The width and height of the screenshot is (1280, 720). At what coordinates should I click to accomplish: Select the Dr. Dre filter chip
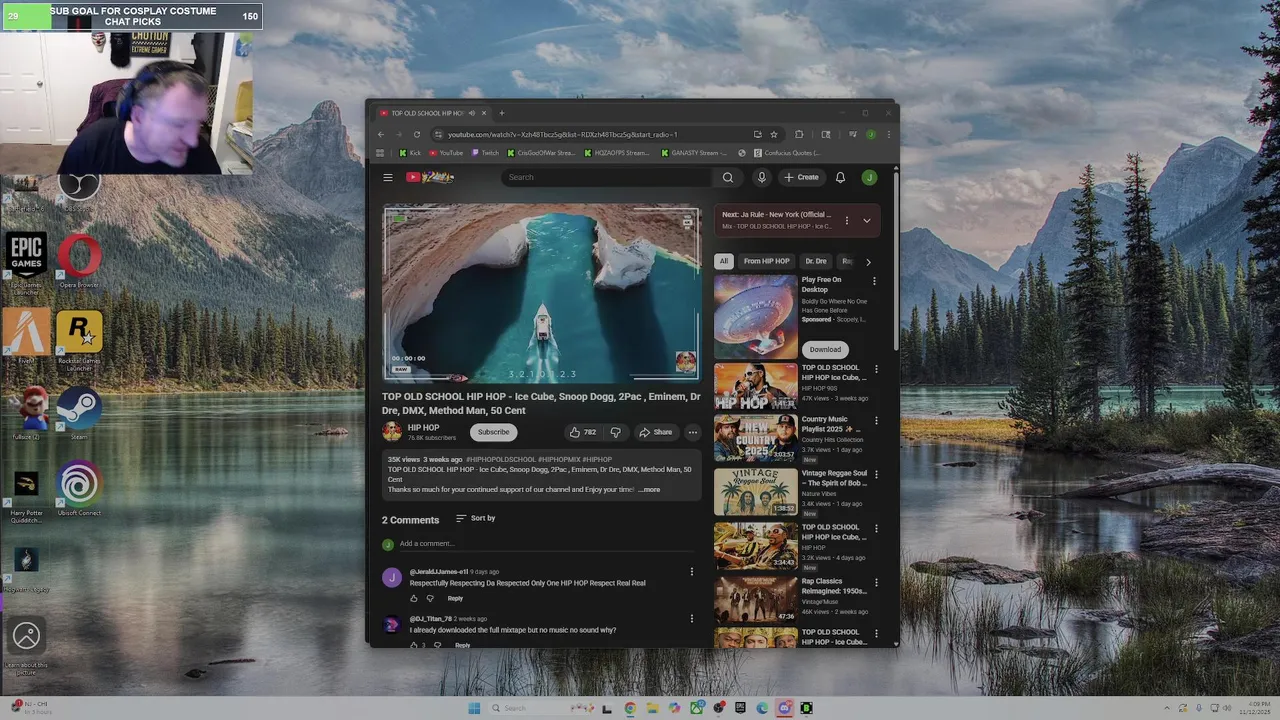[x=816, y=261]
